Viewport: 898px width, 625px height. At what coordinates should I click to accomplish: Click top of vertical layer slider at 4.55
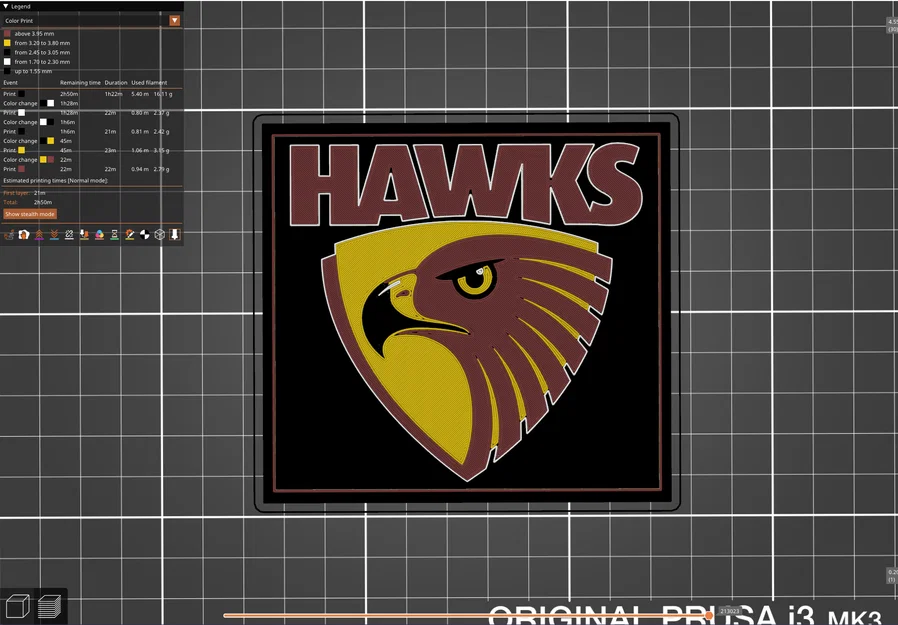pos(892,25)
